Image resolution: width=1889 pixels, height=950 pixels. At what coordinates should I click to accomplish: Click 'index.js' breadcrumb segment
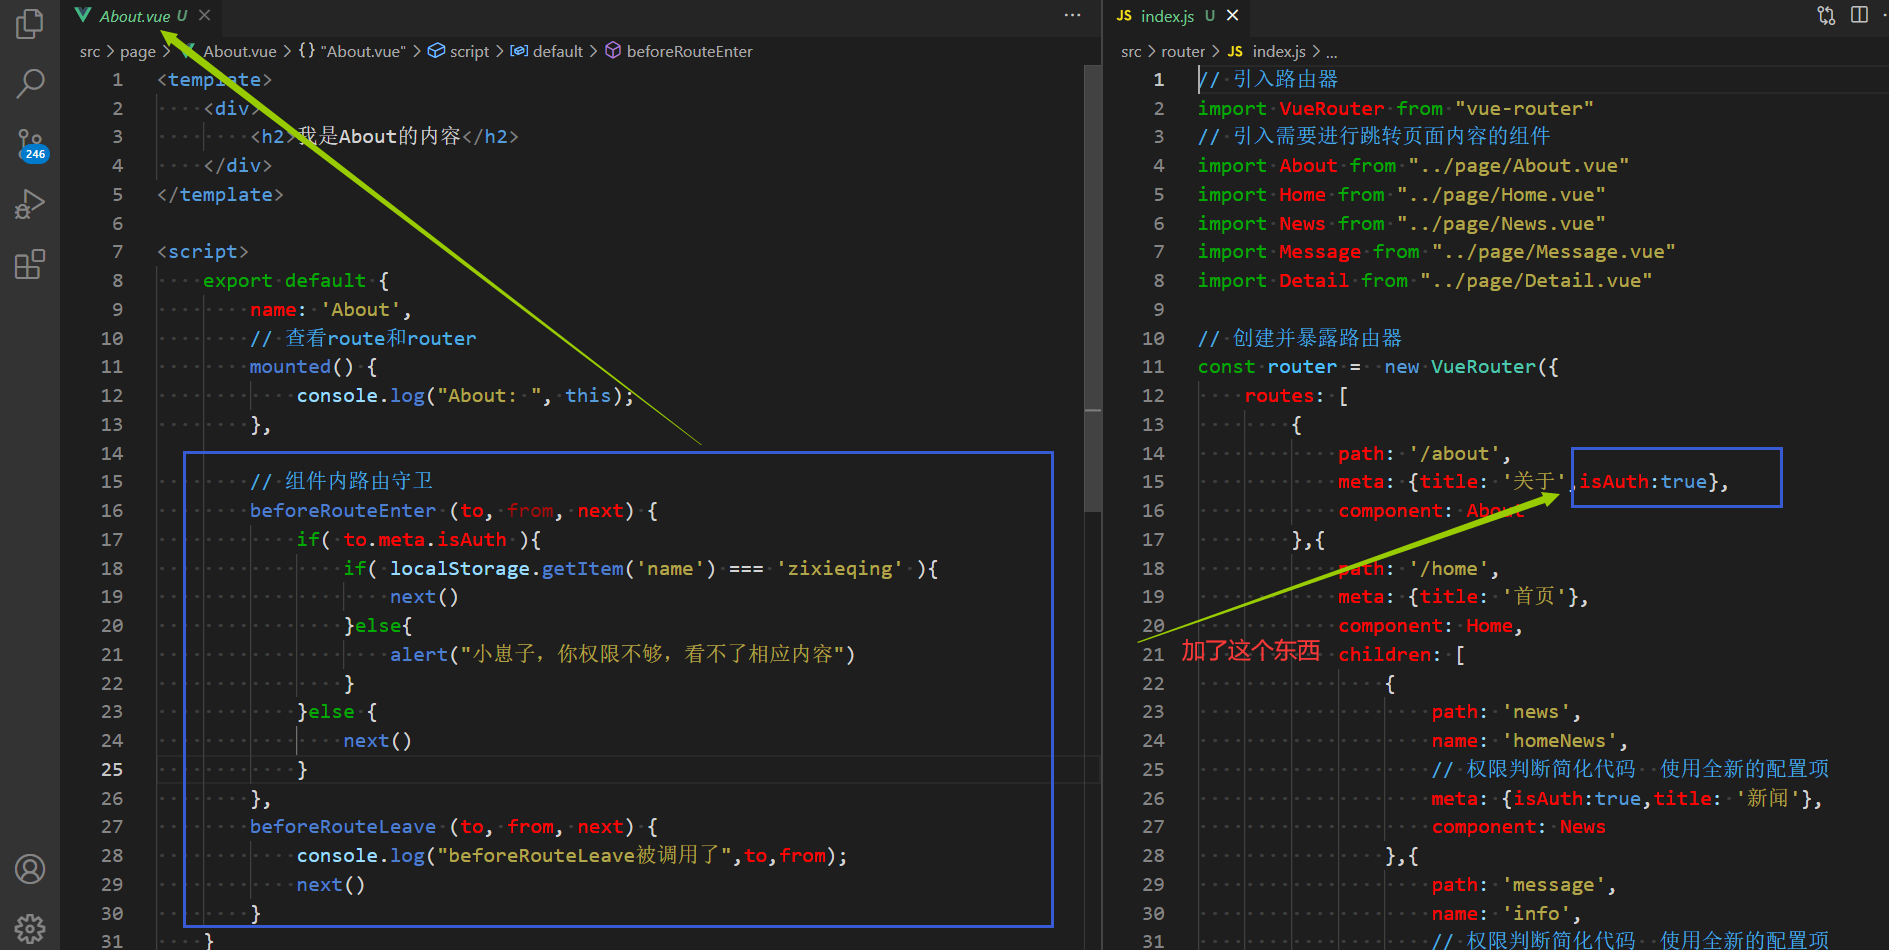click(x=1267, y=51)
